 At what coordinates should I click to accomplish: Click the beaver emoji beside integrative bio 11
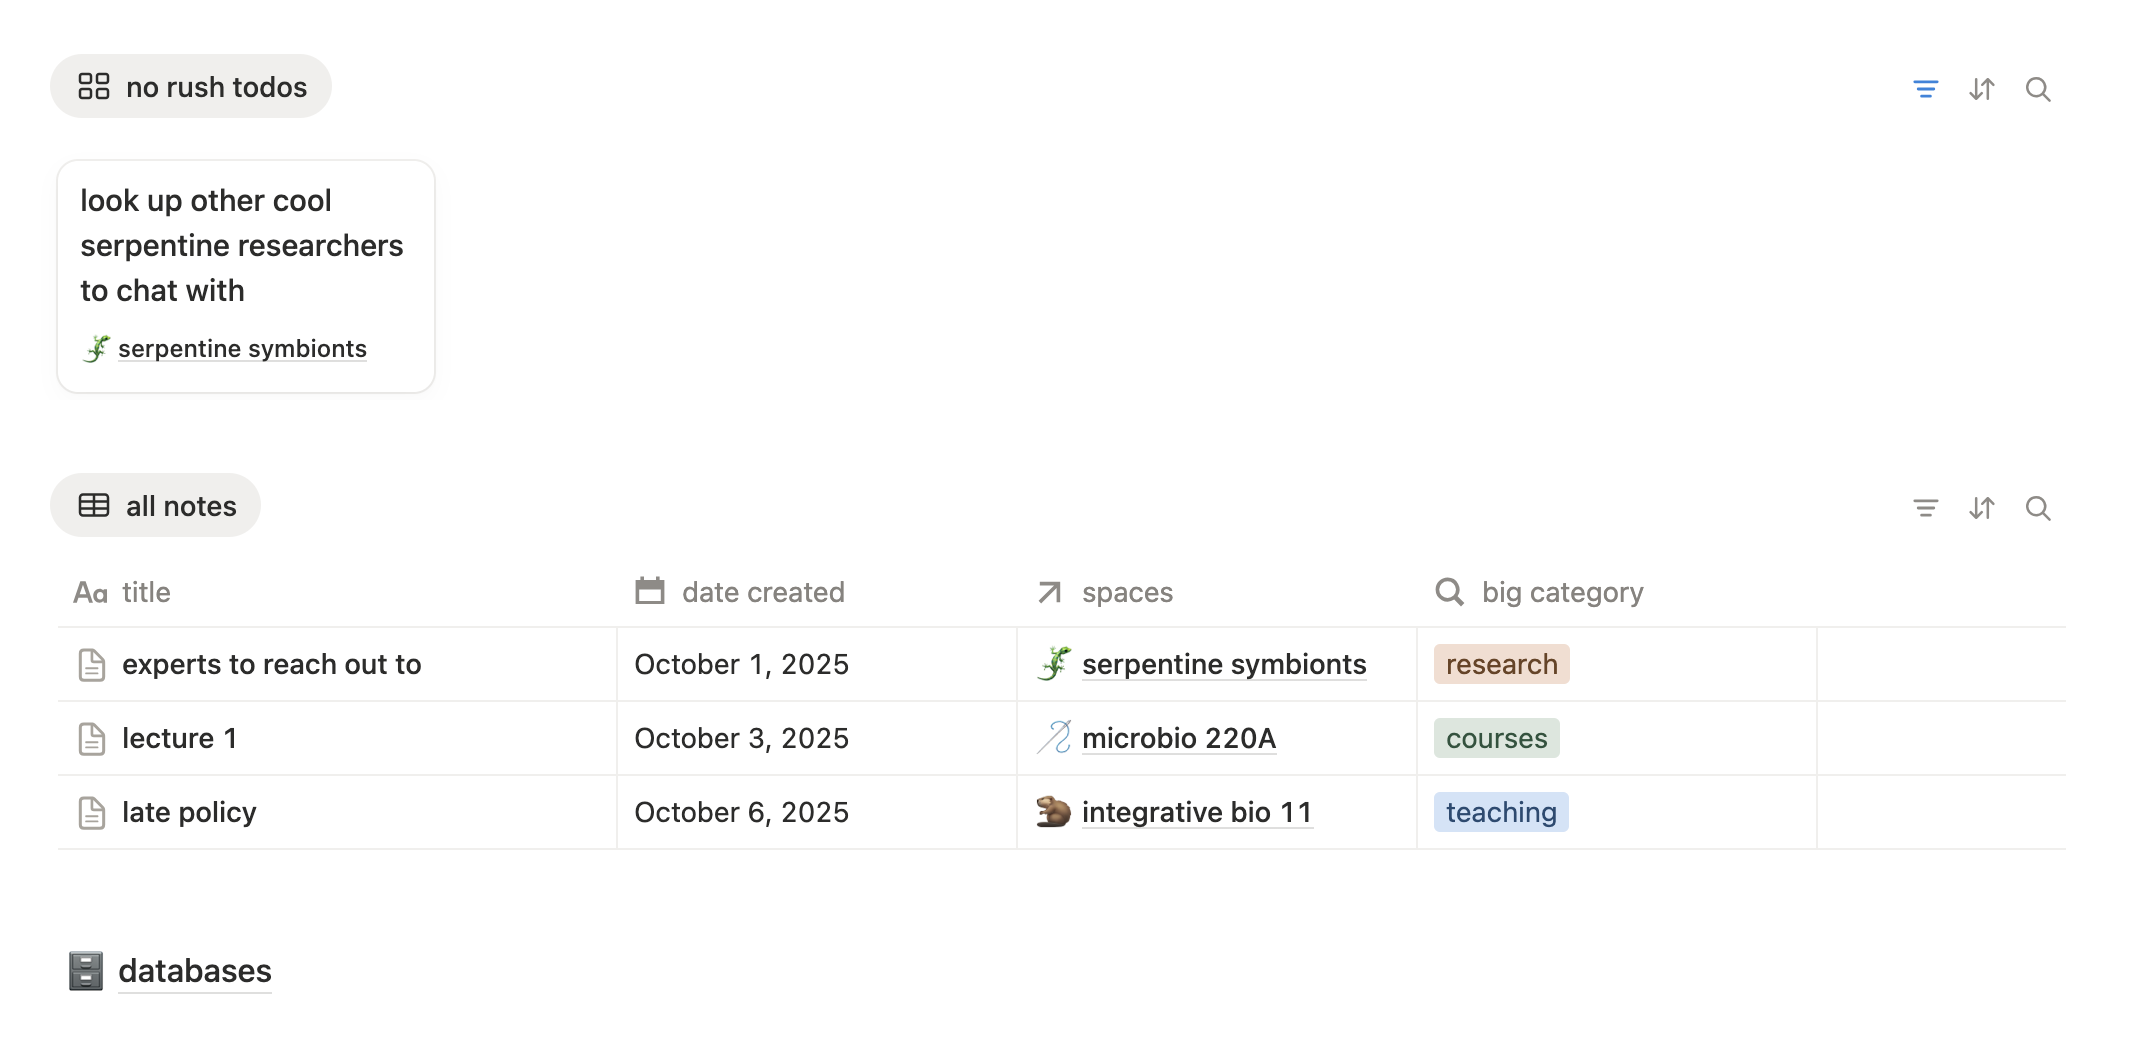tap(1053, 812)
